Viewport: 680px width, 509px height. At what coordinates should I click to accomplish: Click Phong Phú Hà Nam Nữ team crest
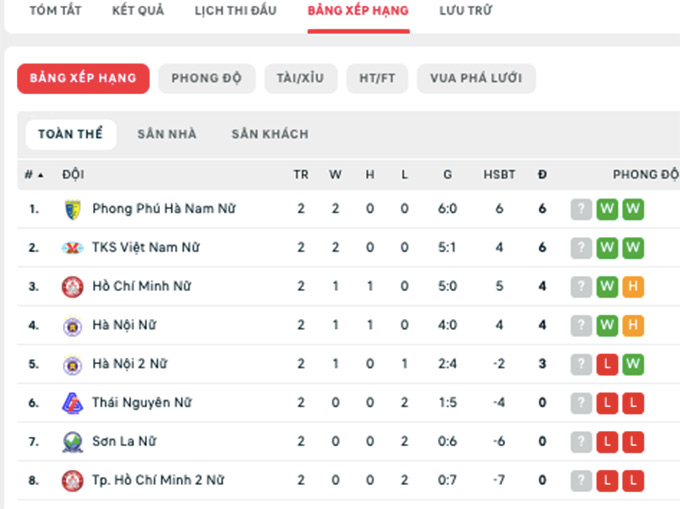(72, 209)
